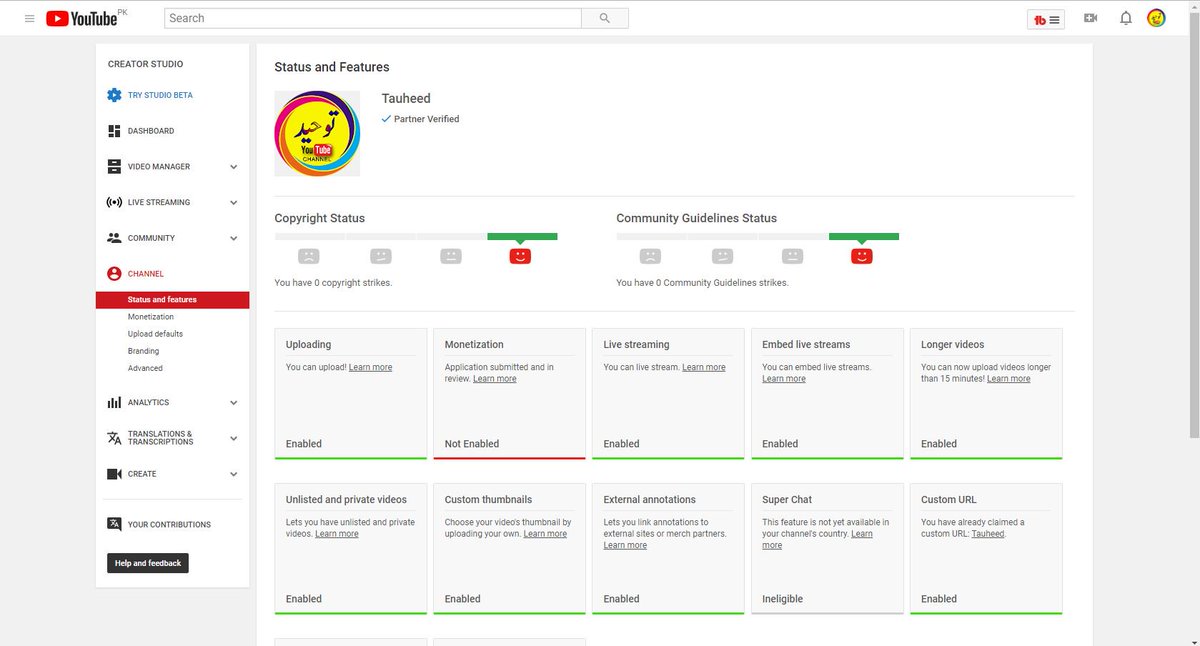Click the red smiley under Community Guidelines Status
The height and width of the screenshot is (646, 1200).
click(x=862, y=256)
